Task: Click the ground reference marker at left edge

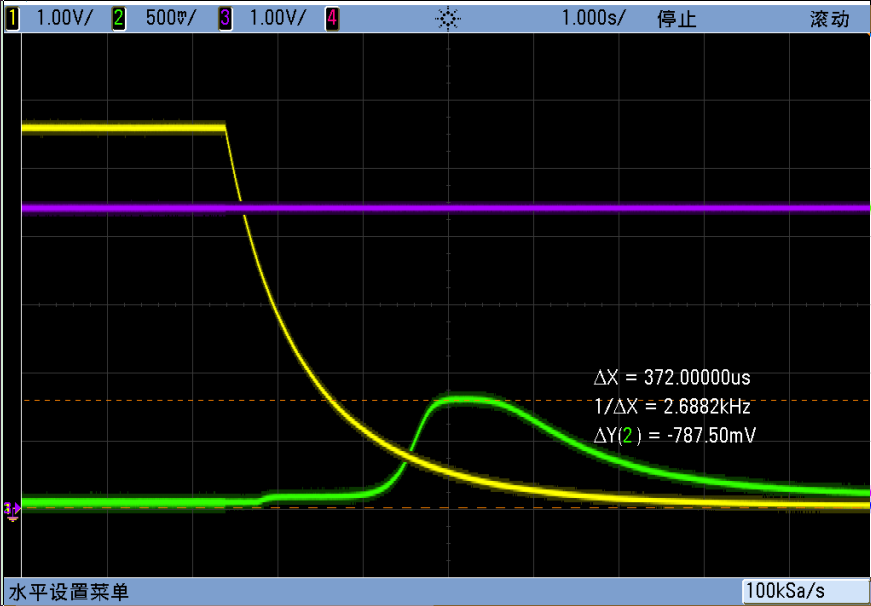Action: click(x=12, y=510)
